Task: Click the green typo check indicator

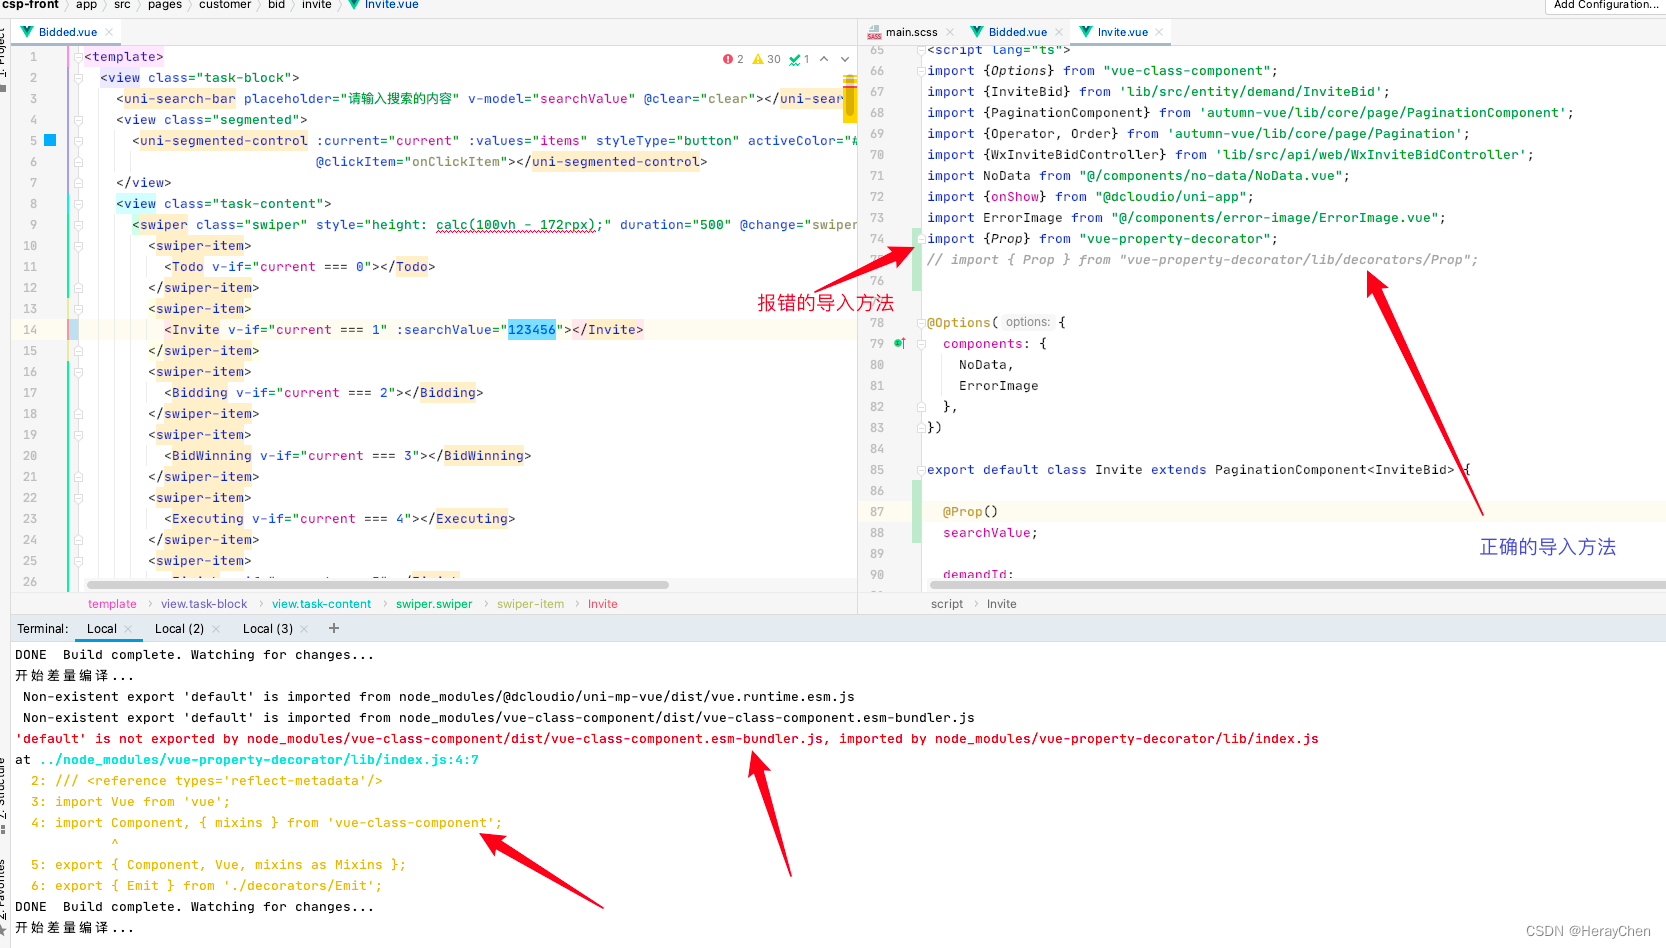Action: pos(799,59)
